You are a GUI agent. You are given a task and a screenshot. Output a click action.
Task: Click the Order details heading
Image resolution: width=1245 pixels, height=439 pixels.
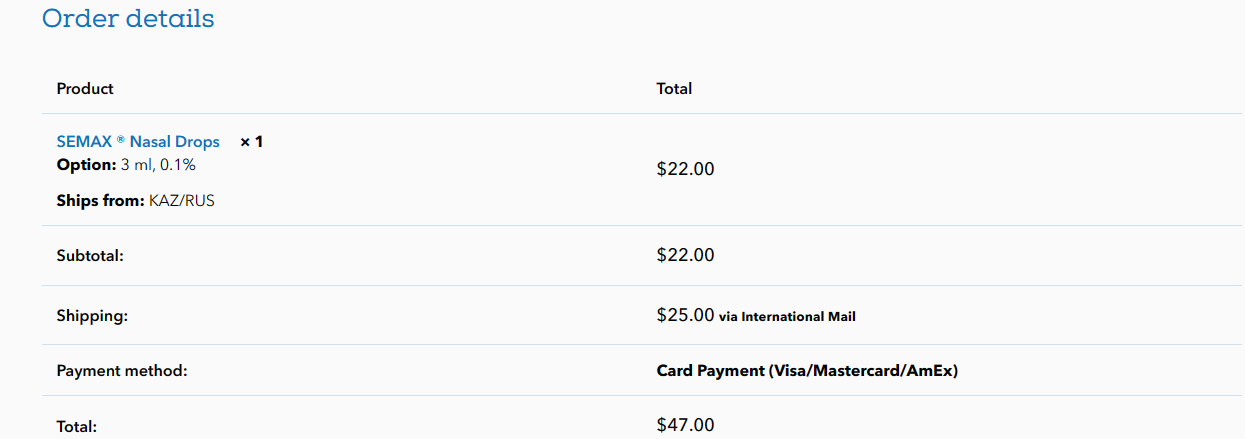point(128,18)
